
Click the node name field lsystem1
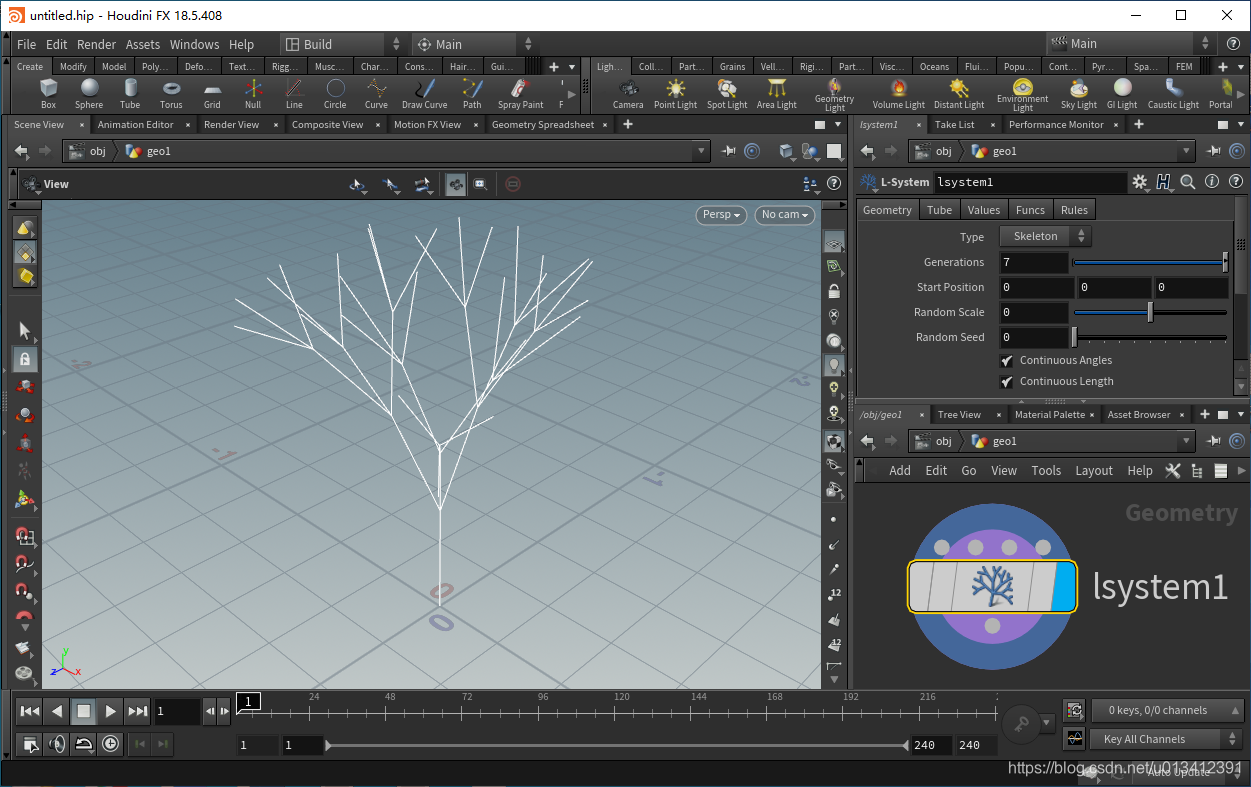coord(1030,182)
